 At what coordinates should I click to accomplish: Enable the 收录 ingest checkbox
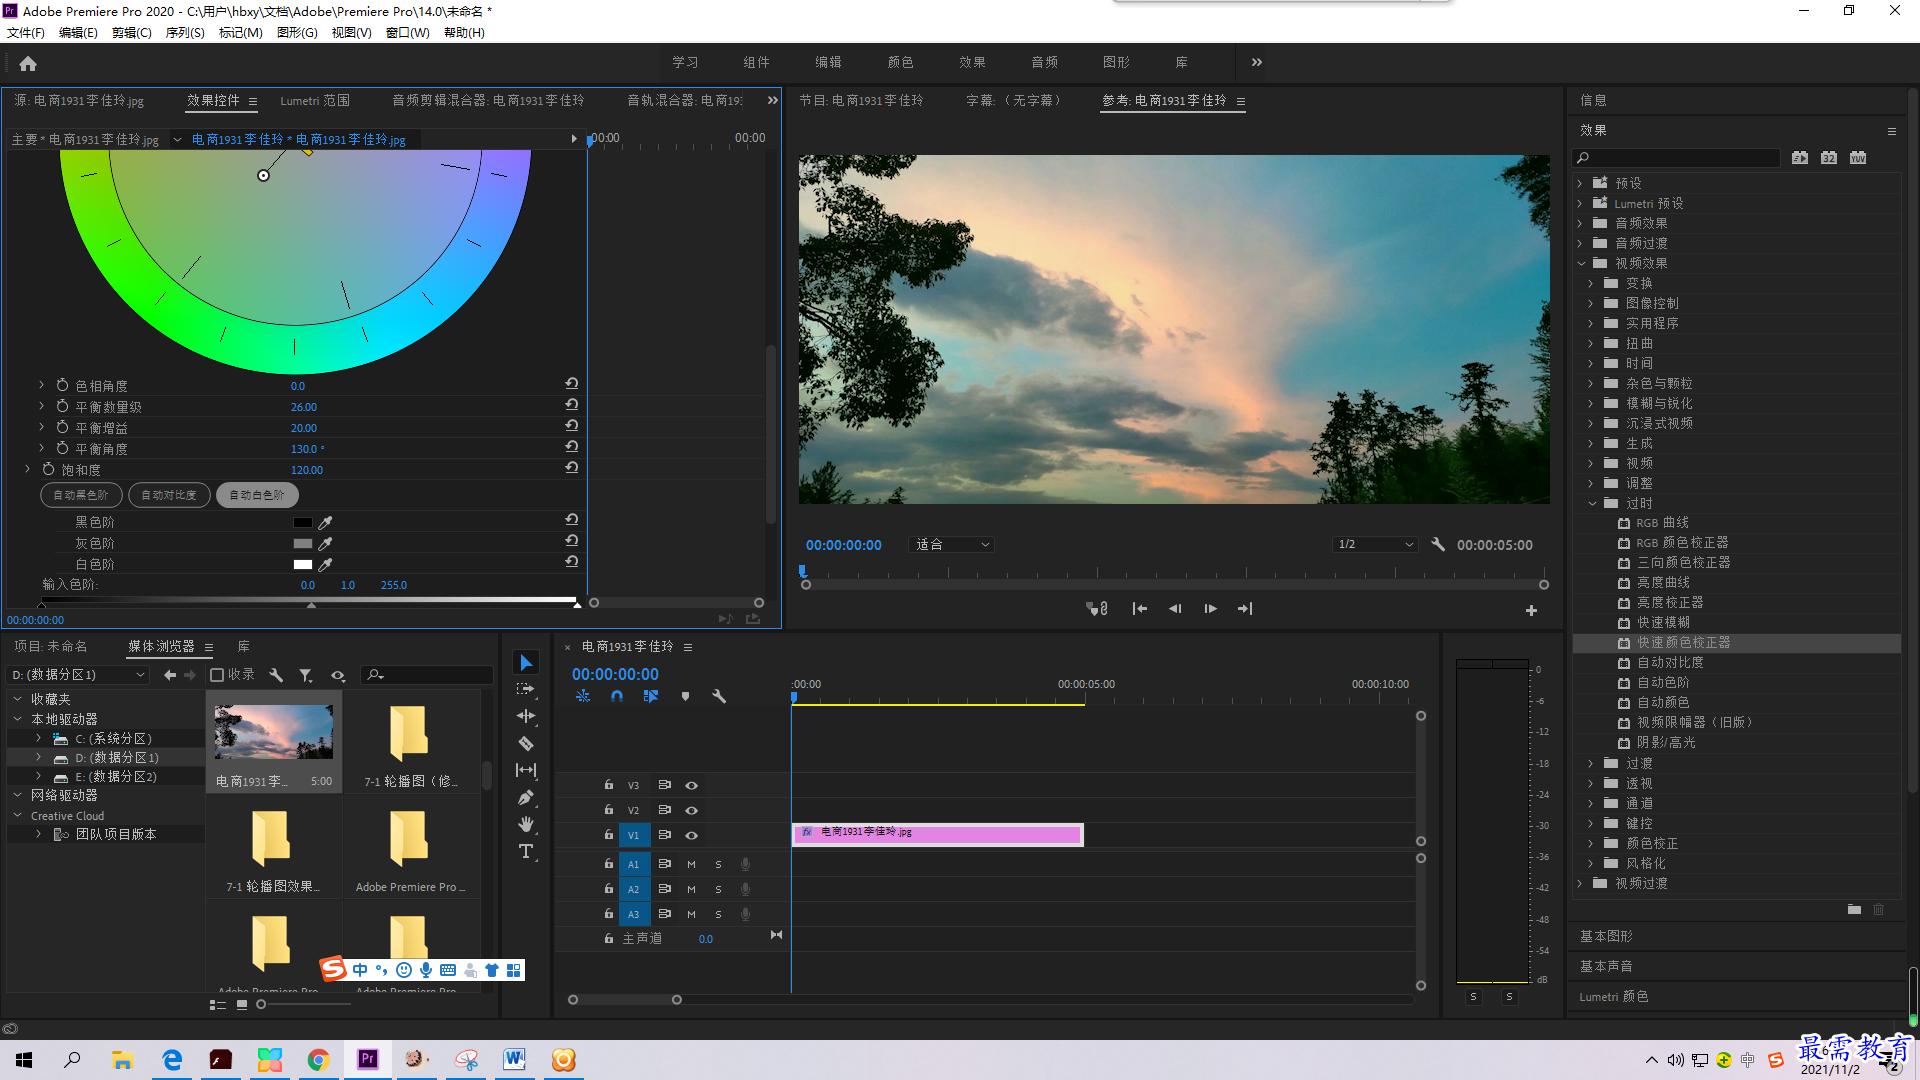click(x=217, y=675)
